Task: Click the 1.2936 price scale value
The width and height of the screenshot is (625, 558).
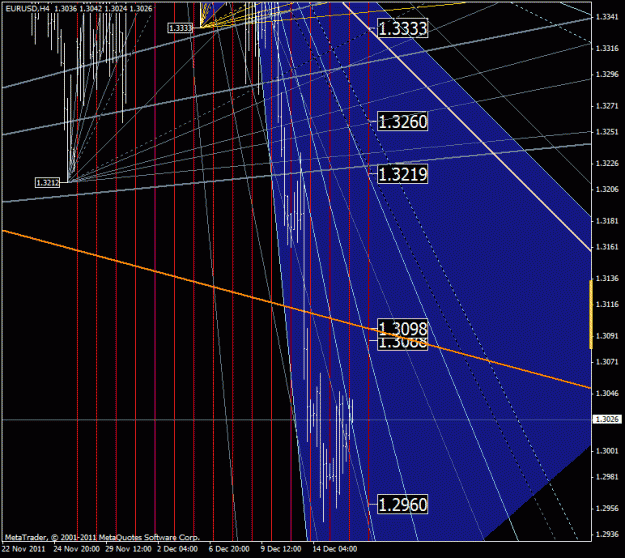Action: [x=607, y=534]
